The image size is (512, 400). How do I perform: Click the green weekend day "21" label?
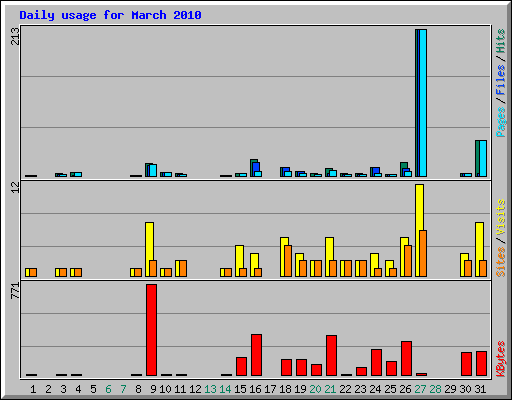pos(330,389)
